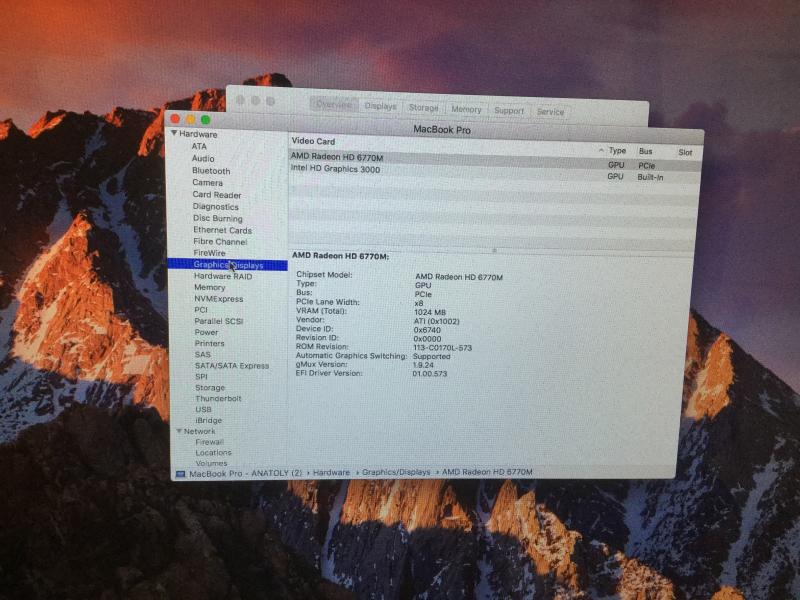Select Volumes under Network

point(211,463)
